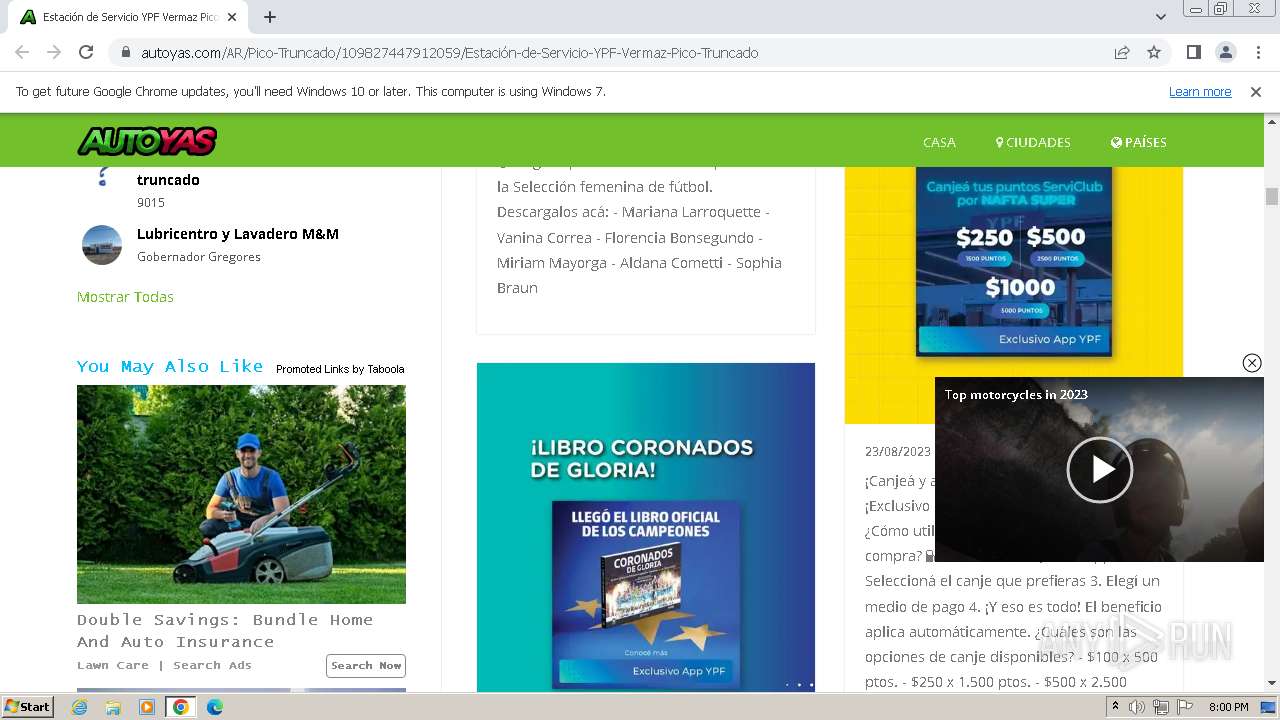Toggle the Chrome side panel icon
The width and height of the screenshot is (1280, 720).
pyautogui.click(x=1193, y=53)
